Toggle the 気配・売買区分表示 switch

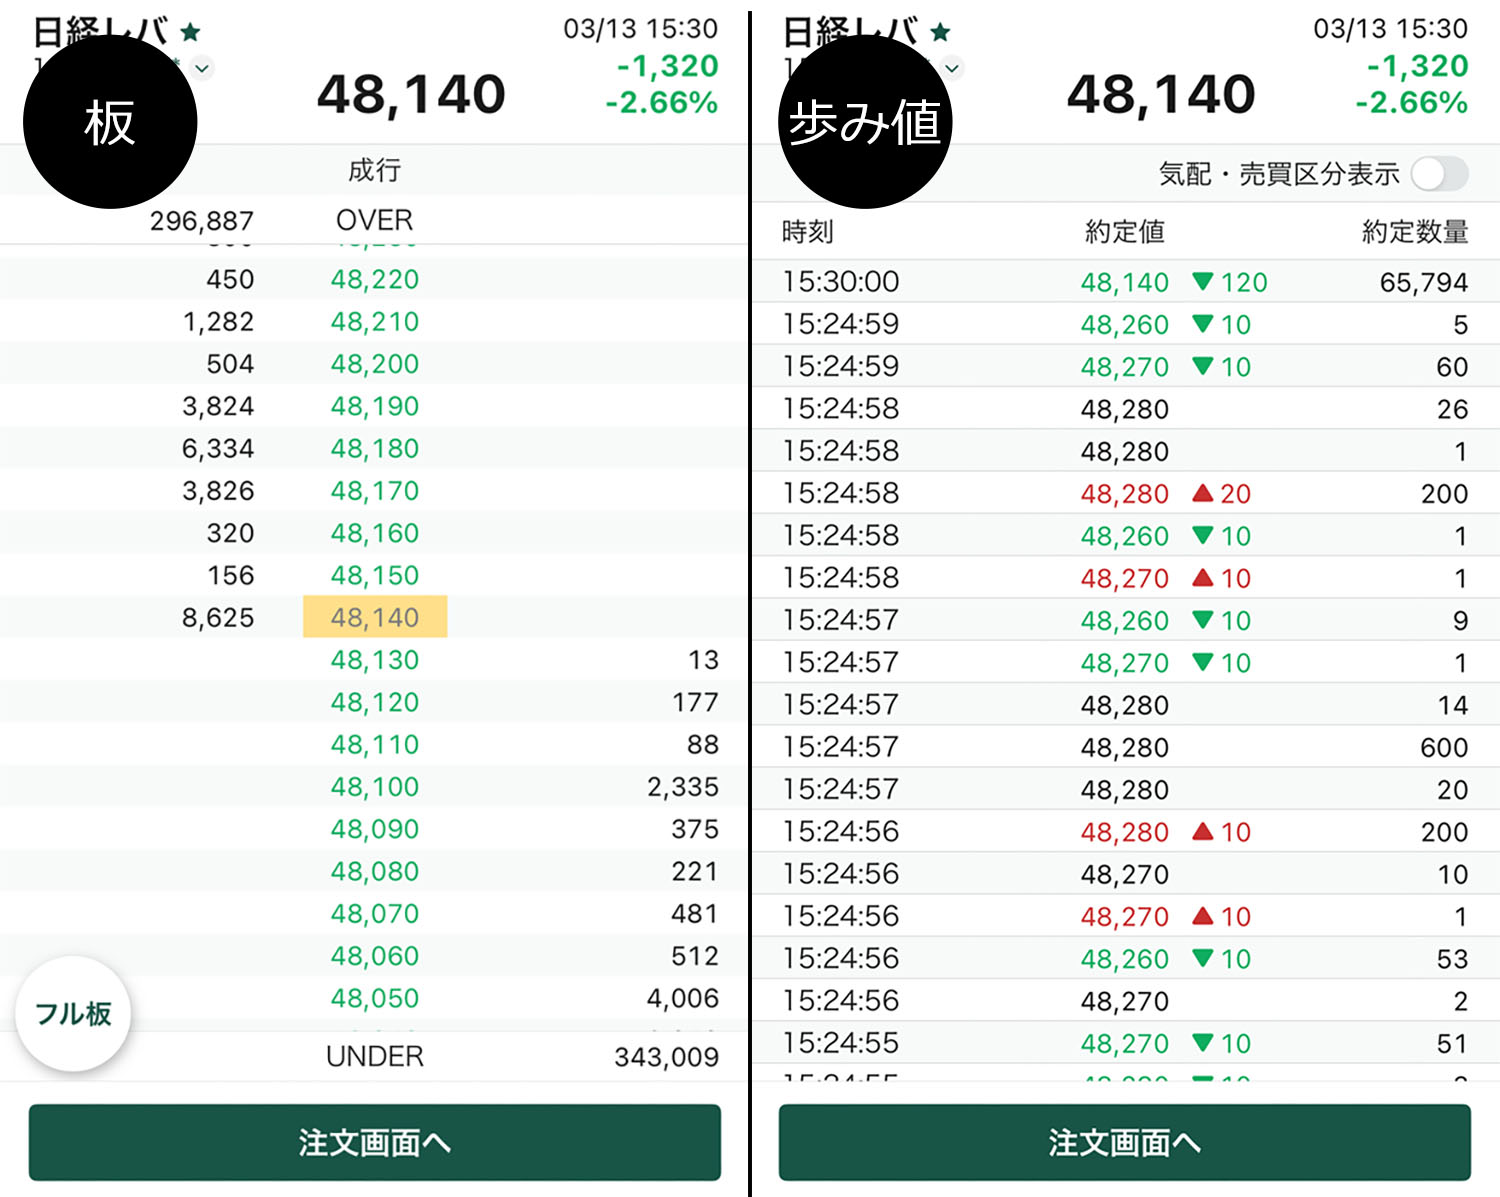1439,174
